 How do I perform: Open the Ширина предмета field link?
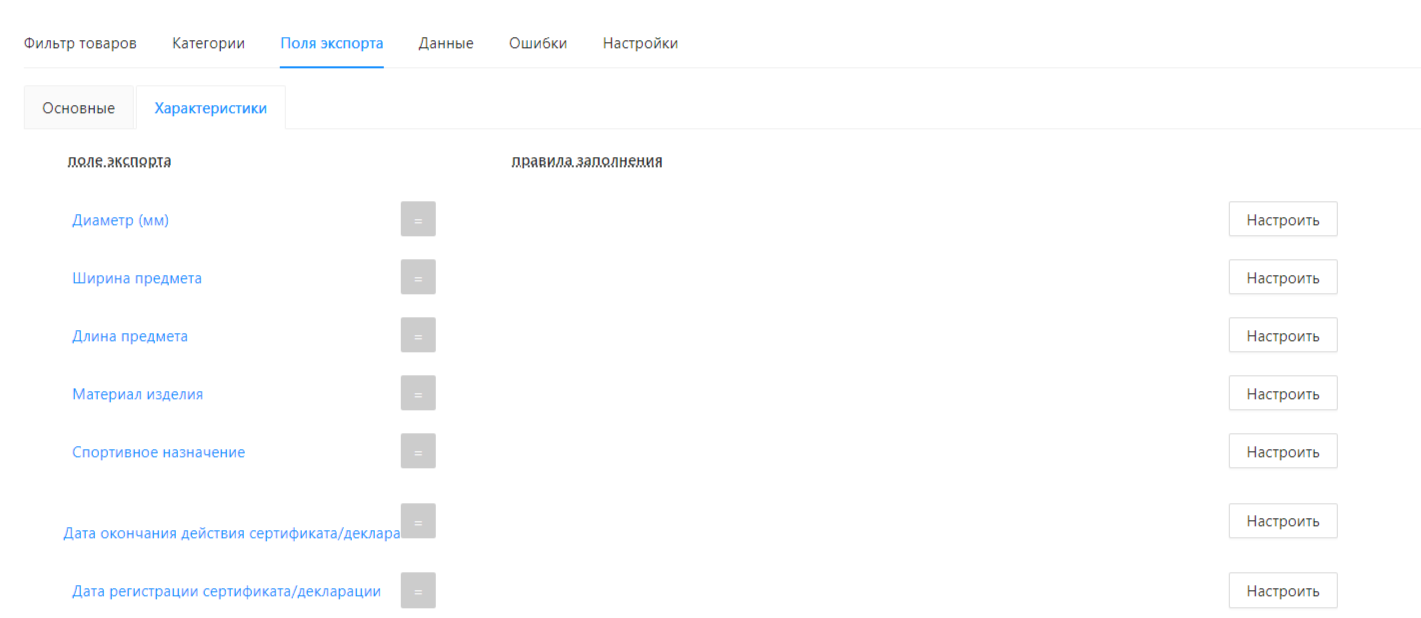point(137,278)
